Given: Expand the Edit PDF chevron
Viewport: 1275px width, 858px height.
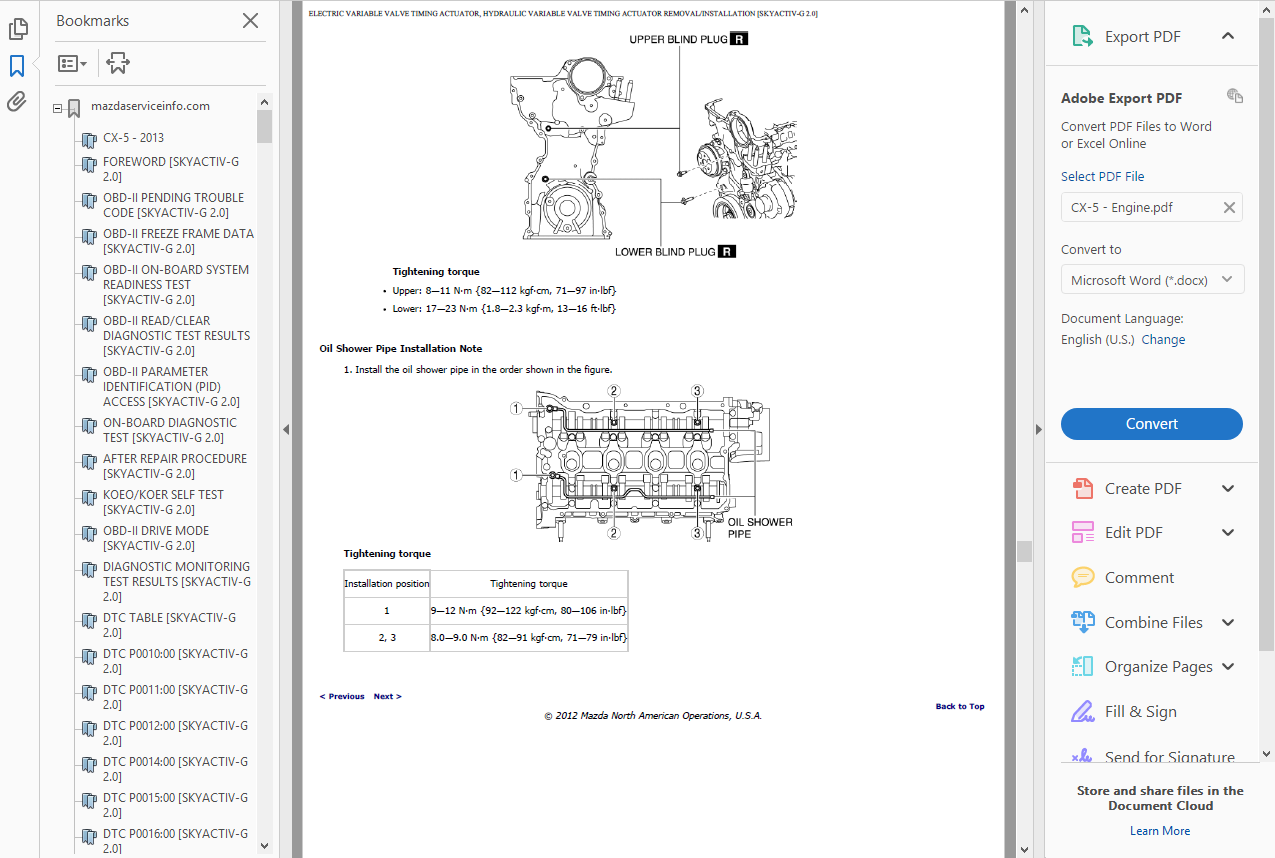Looking at the screenshot, I should click(1228, 533).
